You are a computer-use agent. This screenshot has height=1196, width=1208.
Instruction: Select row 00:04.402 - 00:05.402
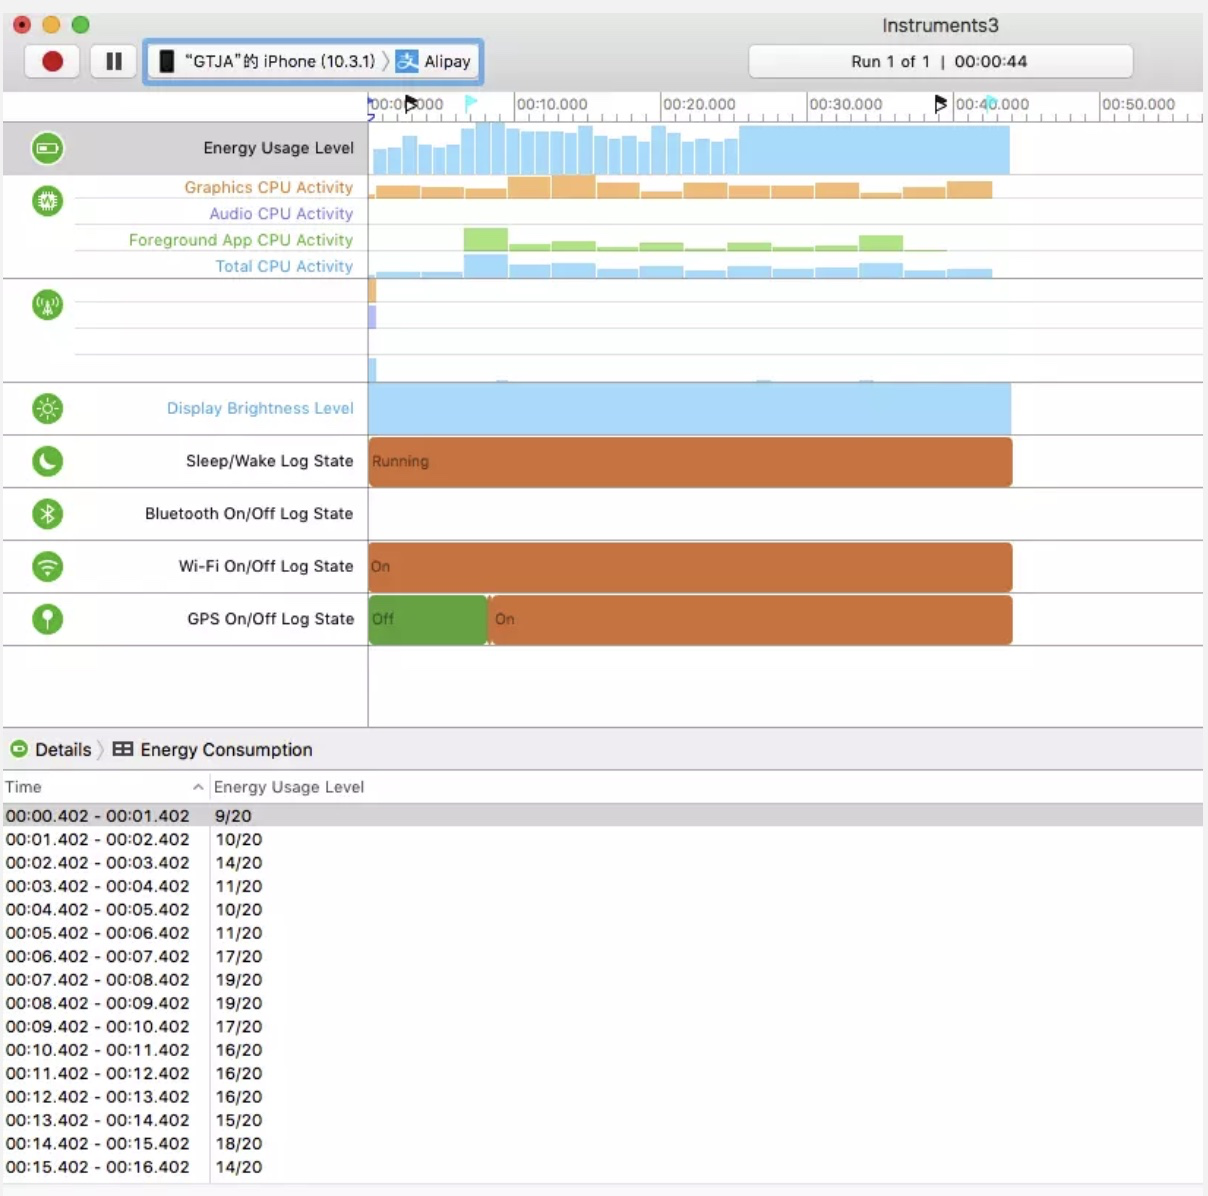603,910
